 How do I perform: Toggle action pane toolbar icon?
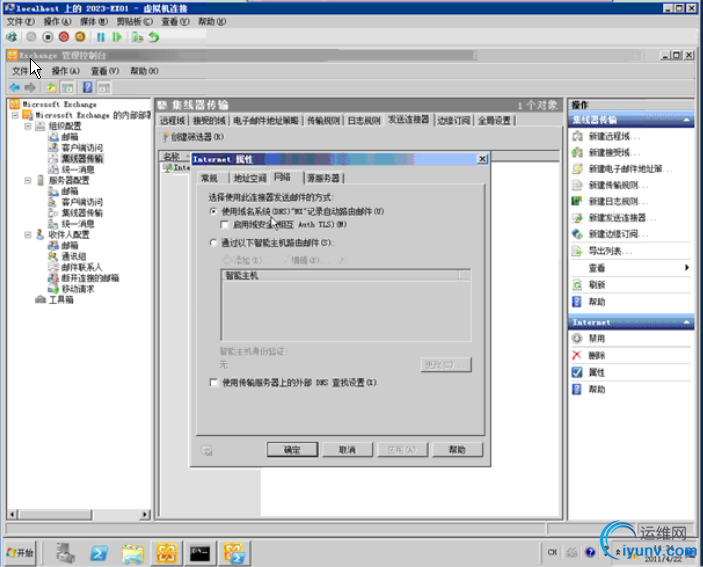point(104,88)
